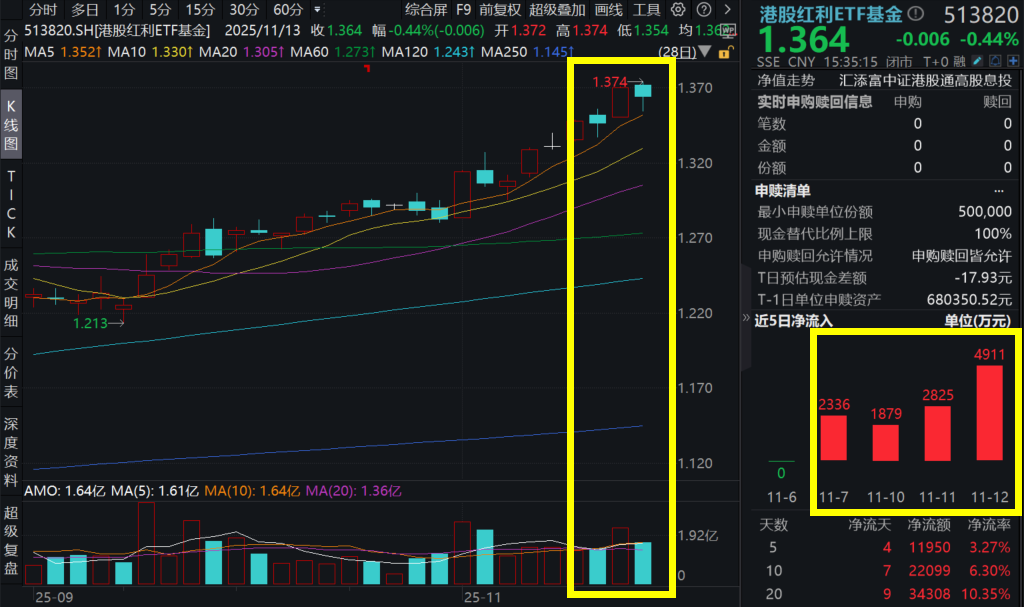Click the pencil edit icon beside 融
The height and width of the screenshot is (607, 1024).
click(x=978, y=61)
